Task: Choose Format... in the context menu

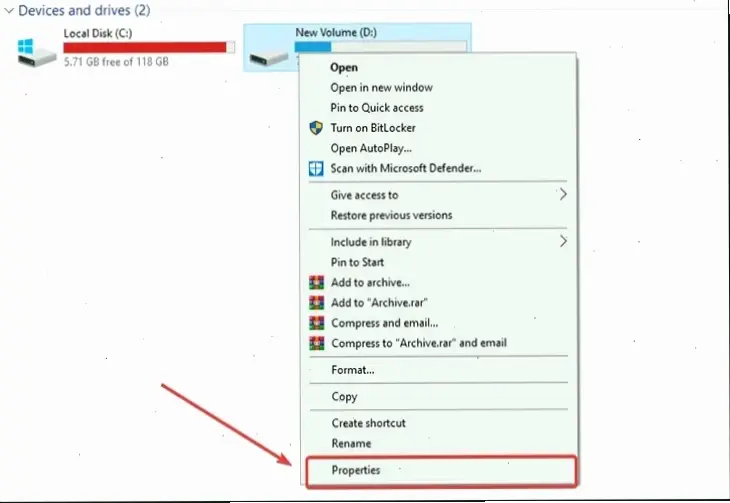Action: tap(352, 370)
